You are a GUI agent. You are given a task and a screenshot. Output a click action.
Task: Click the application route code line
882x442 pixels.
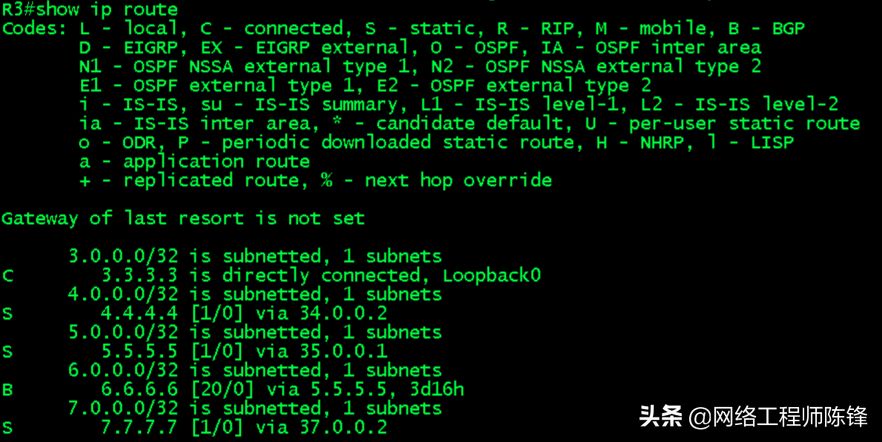coord(195,161)
